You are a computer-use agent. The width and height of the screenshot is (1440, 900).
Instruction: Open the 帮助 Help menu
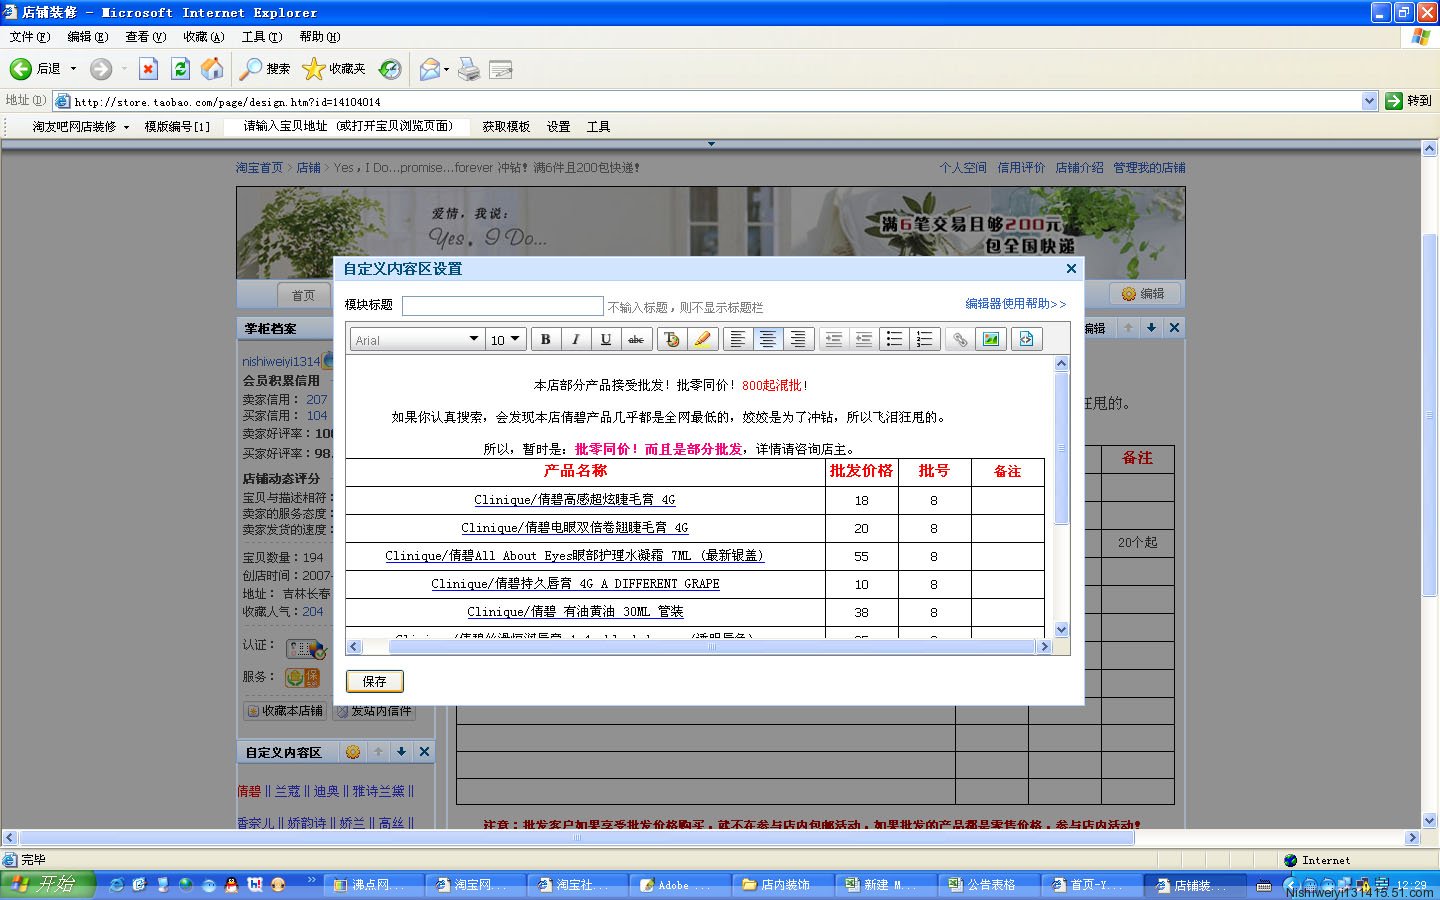point(320,37)
